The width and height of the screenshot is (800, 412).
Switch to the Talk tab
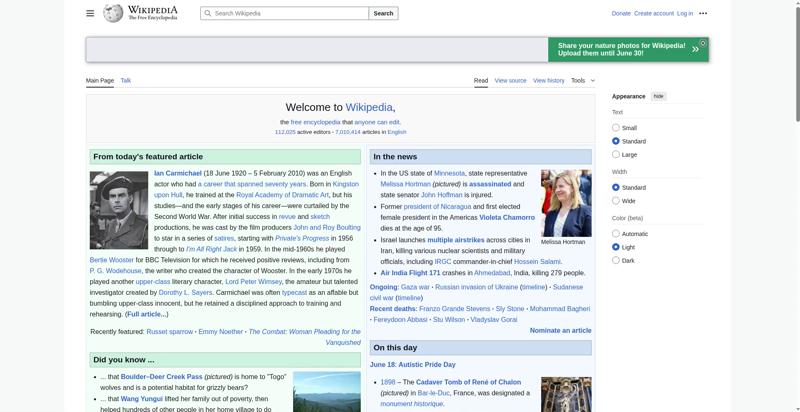click(x=126, y=81)
